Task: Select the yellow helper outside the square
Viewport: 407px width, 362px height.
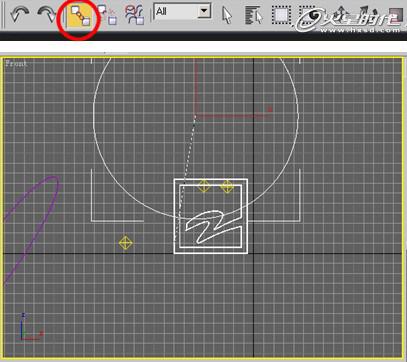Action: (x=126, y=243)
